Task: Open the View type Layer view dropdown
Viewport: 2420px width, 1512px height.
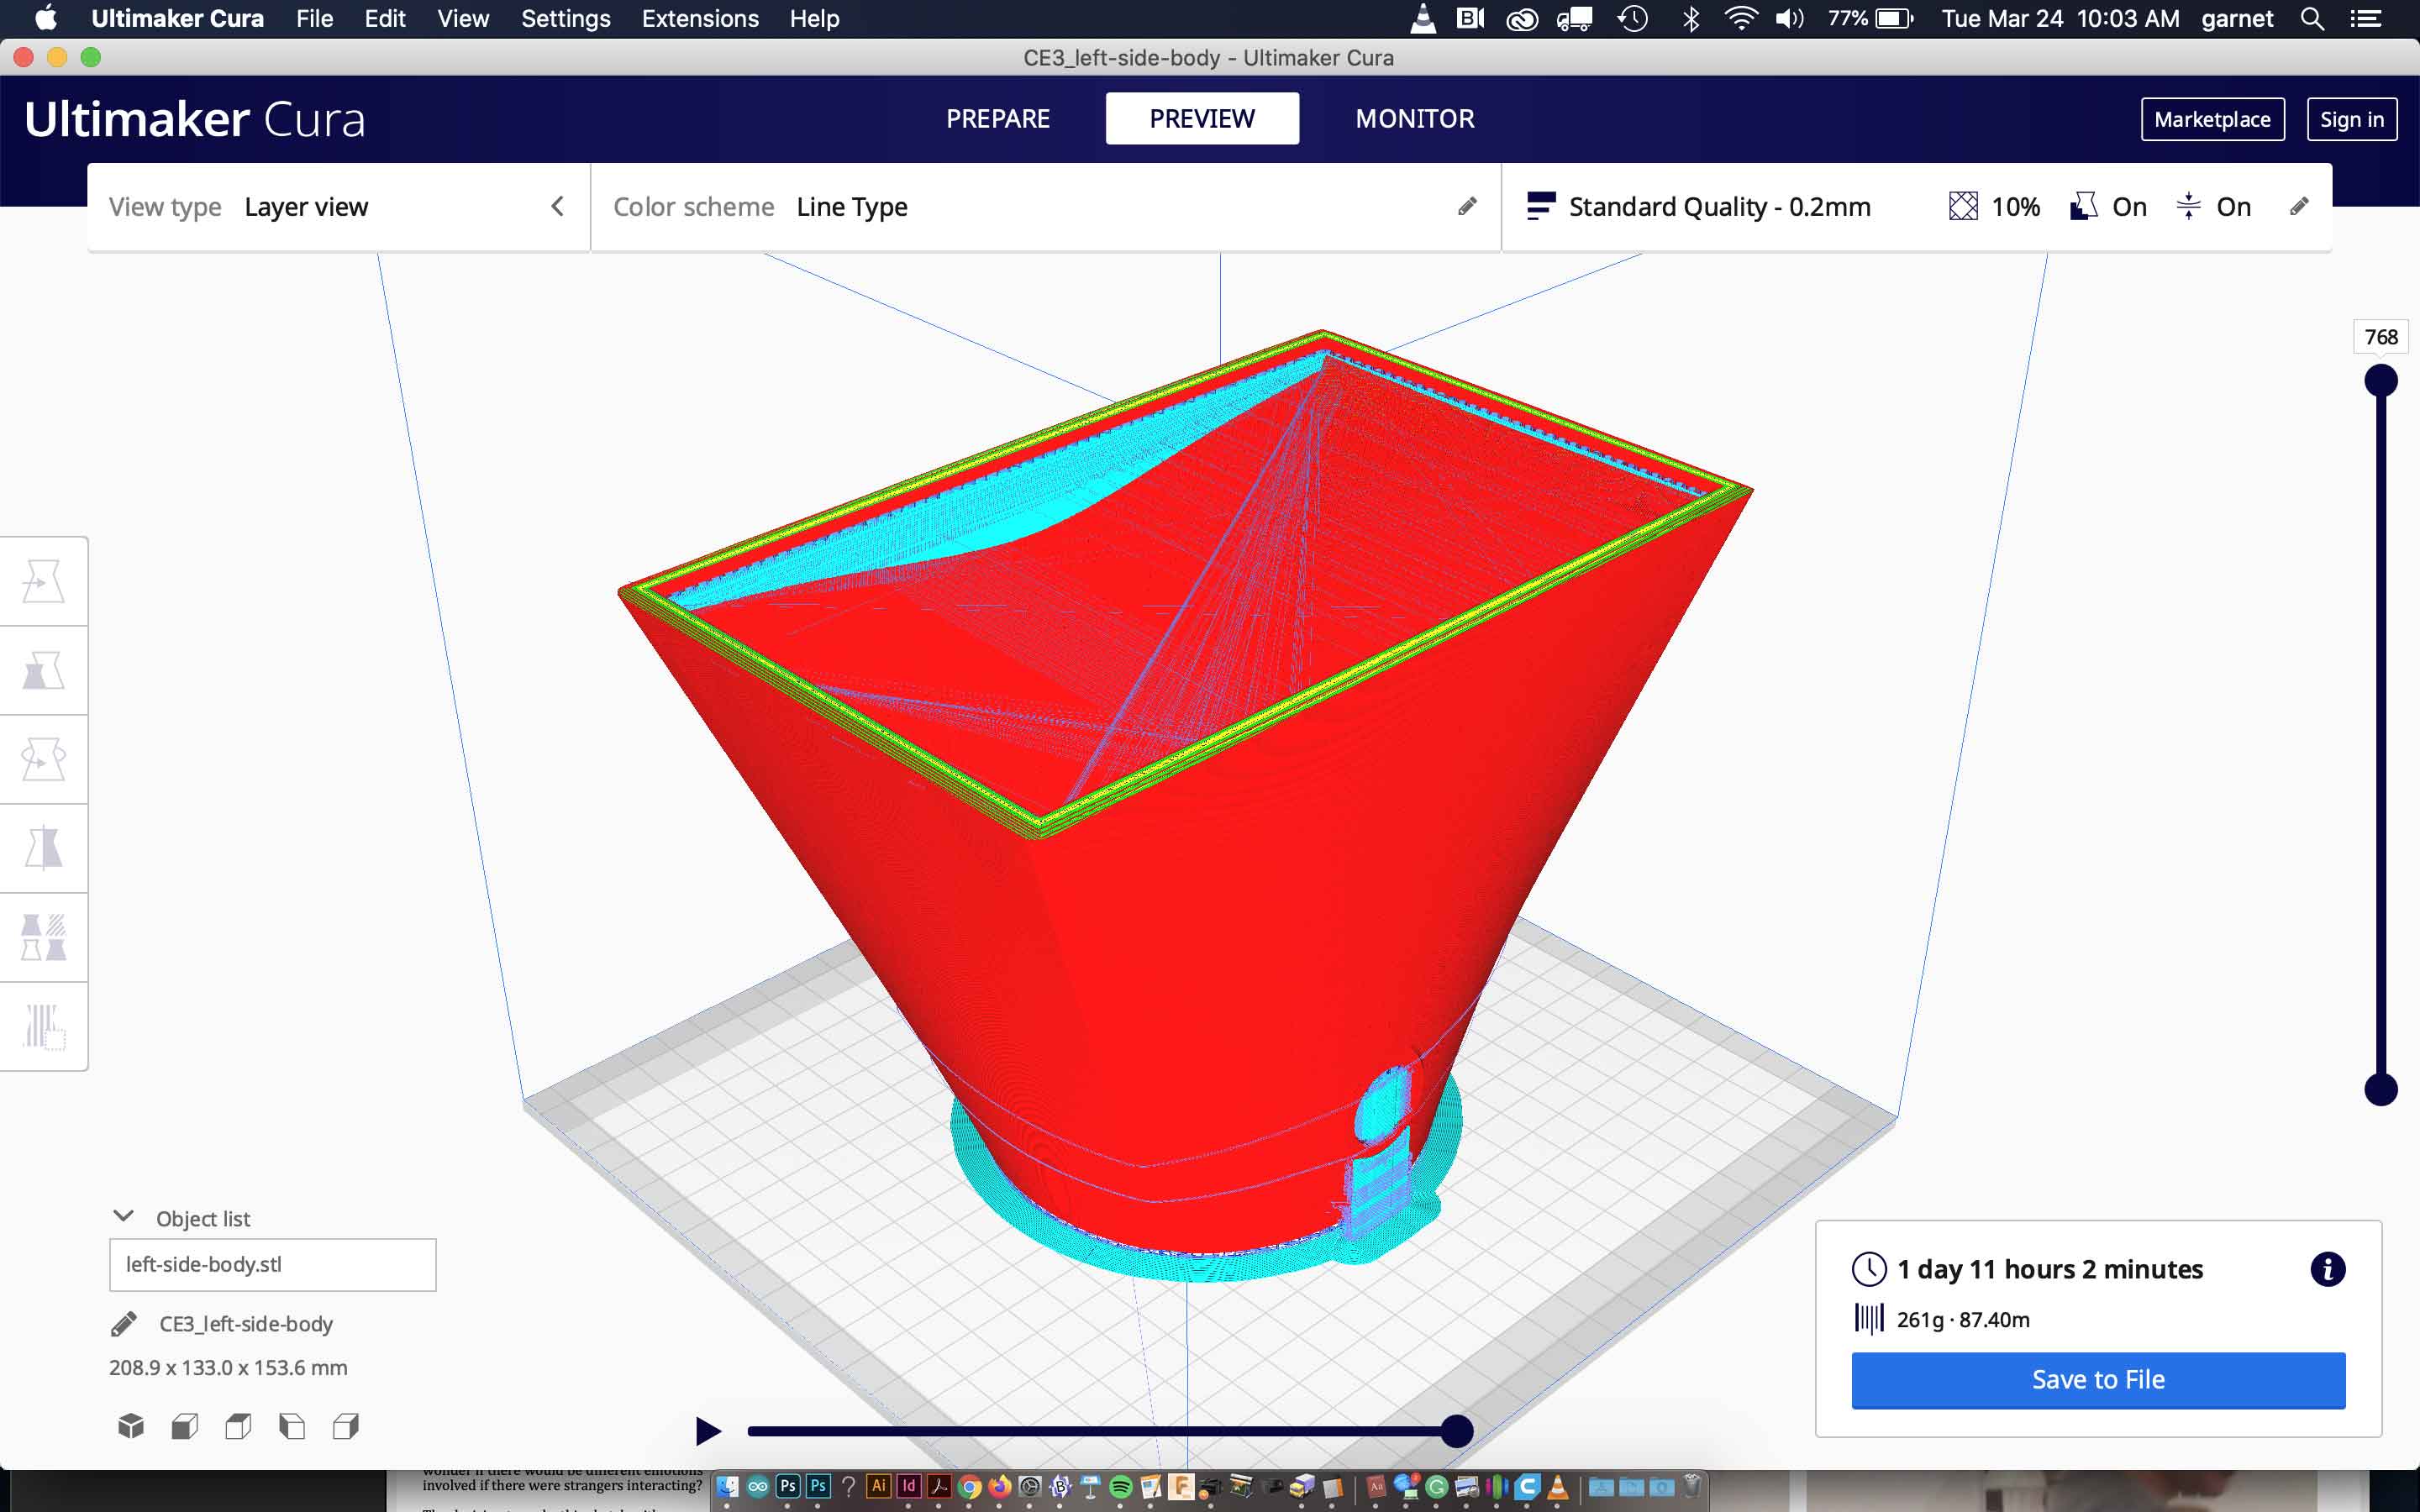Action: pos(338,207)
